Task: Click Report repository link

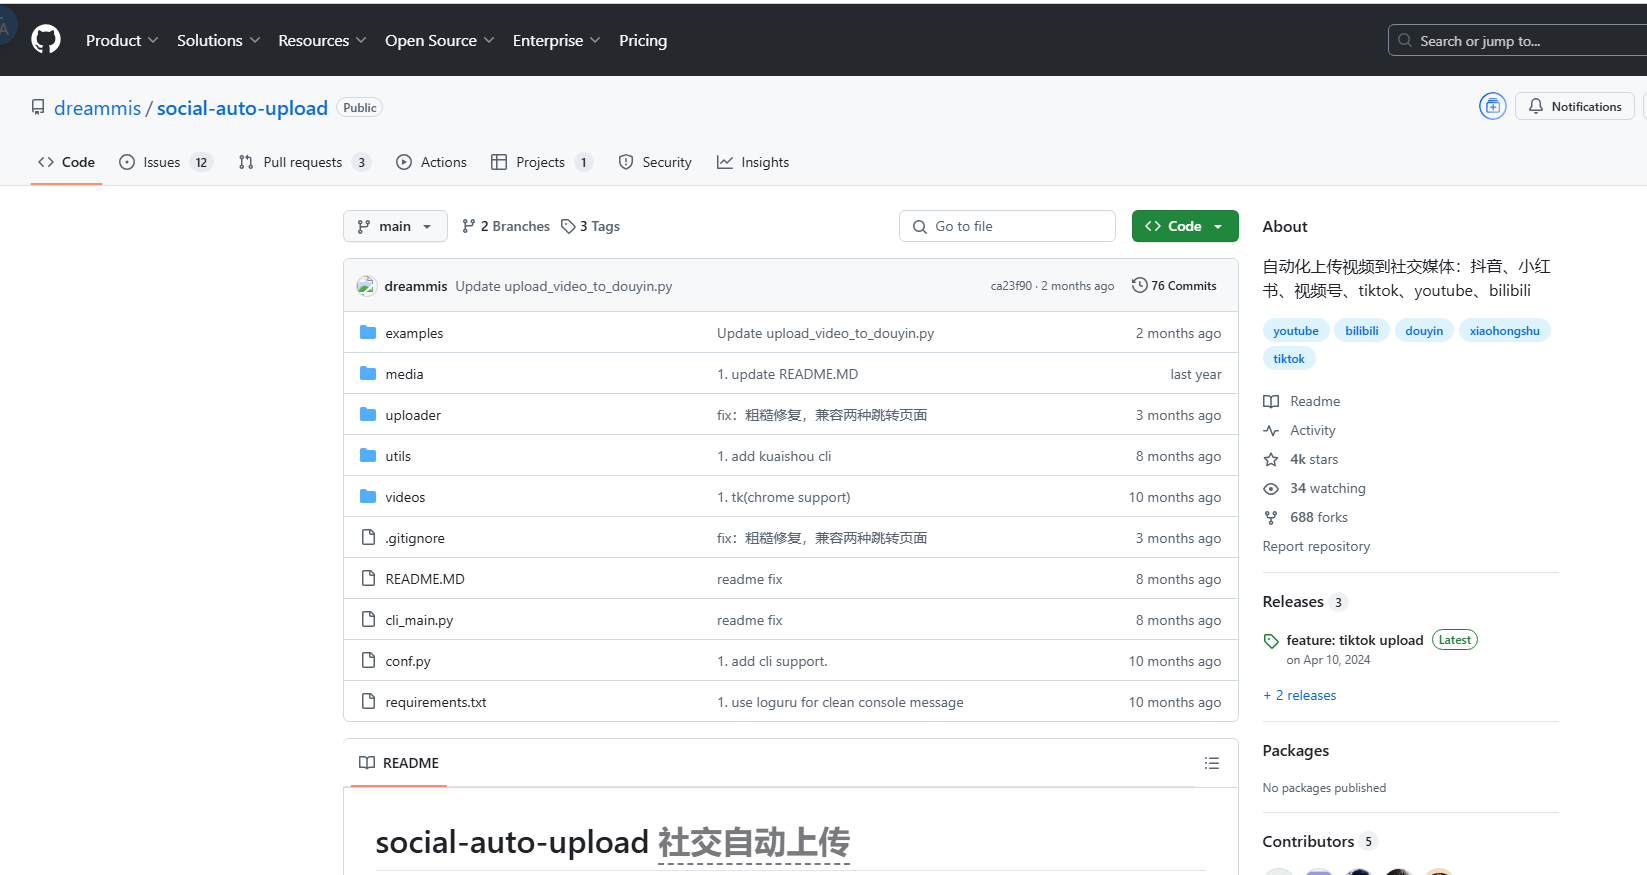Action: click(1316, 546)
